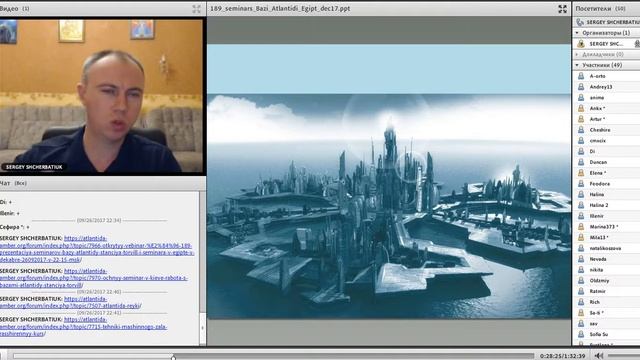640x360 pixels.
Task: Select attendee name sev
Action: pyautogui.click(x=593, y=324)
